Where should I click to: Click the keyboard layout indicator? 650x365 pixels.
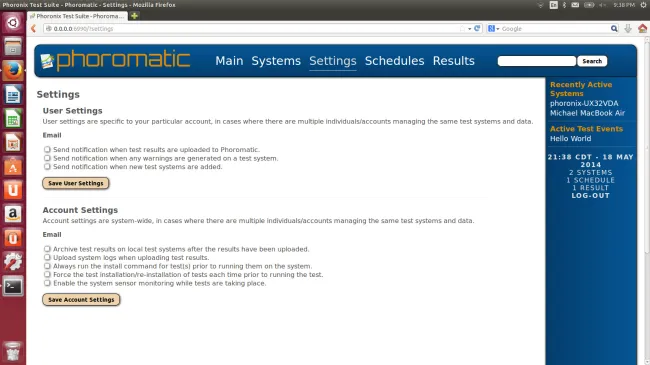(553, 5)
